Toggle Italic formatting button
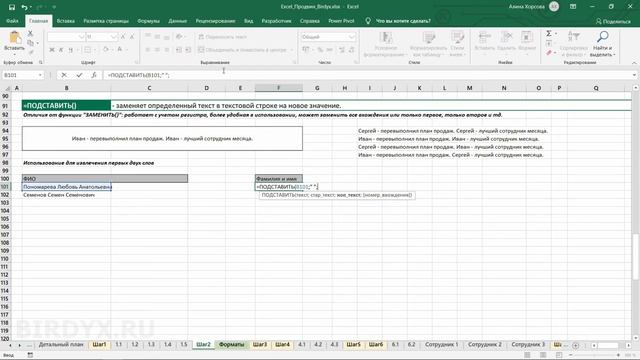Screen dimensions: 640x360 point(61,50)
